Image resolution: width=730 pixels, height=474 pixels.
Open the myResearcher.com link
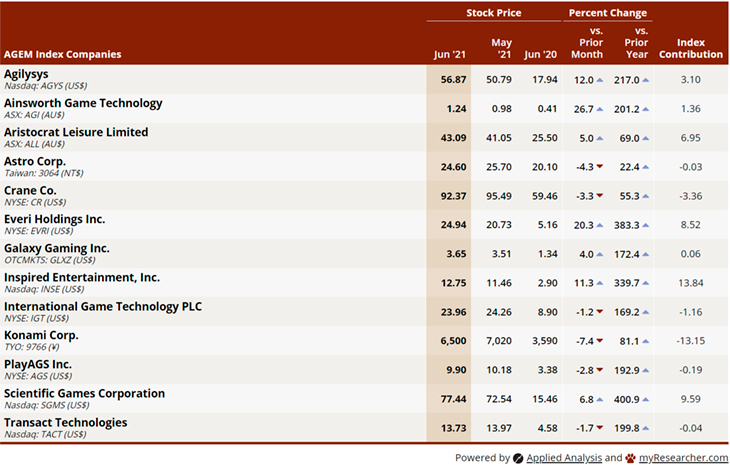coord(685,458)
